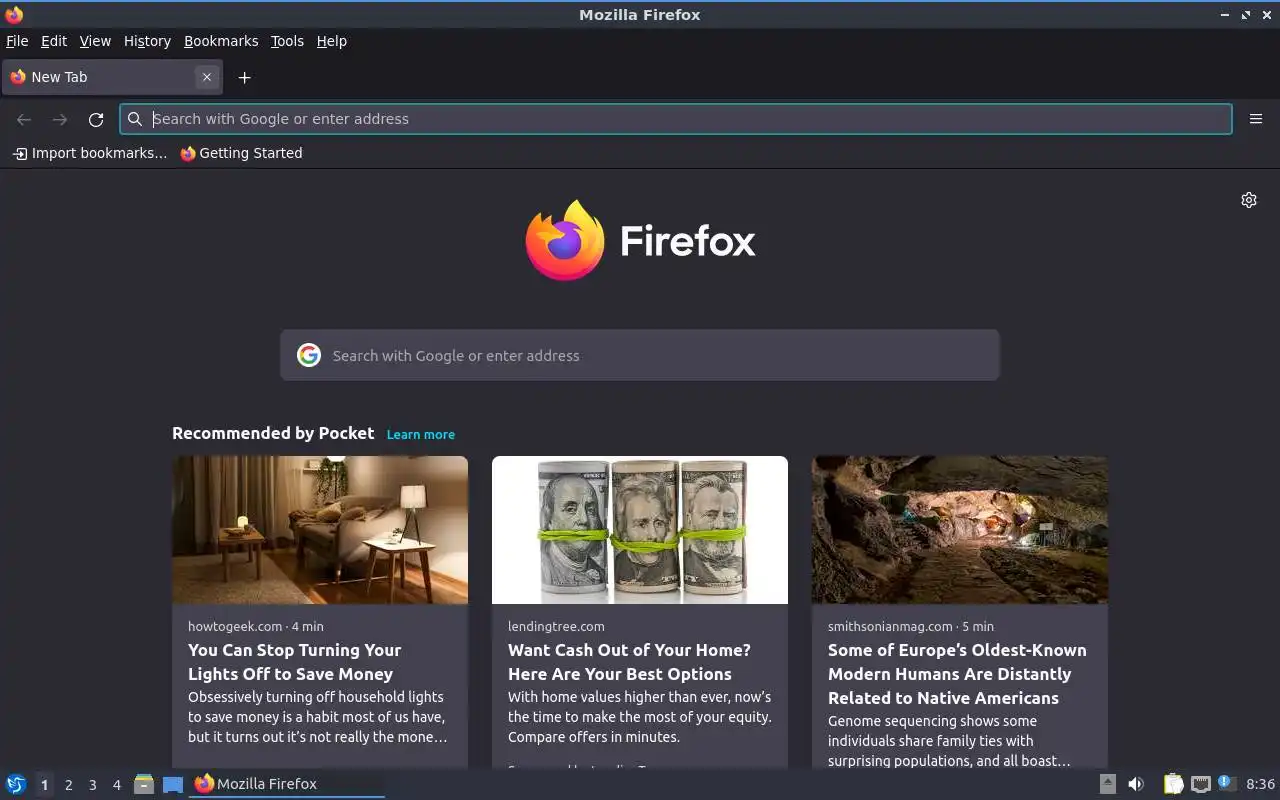The height and width of the screenshot is (800, 1280).
Task: Click the 8:36 clock in taskbar
Action: 1260,784
